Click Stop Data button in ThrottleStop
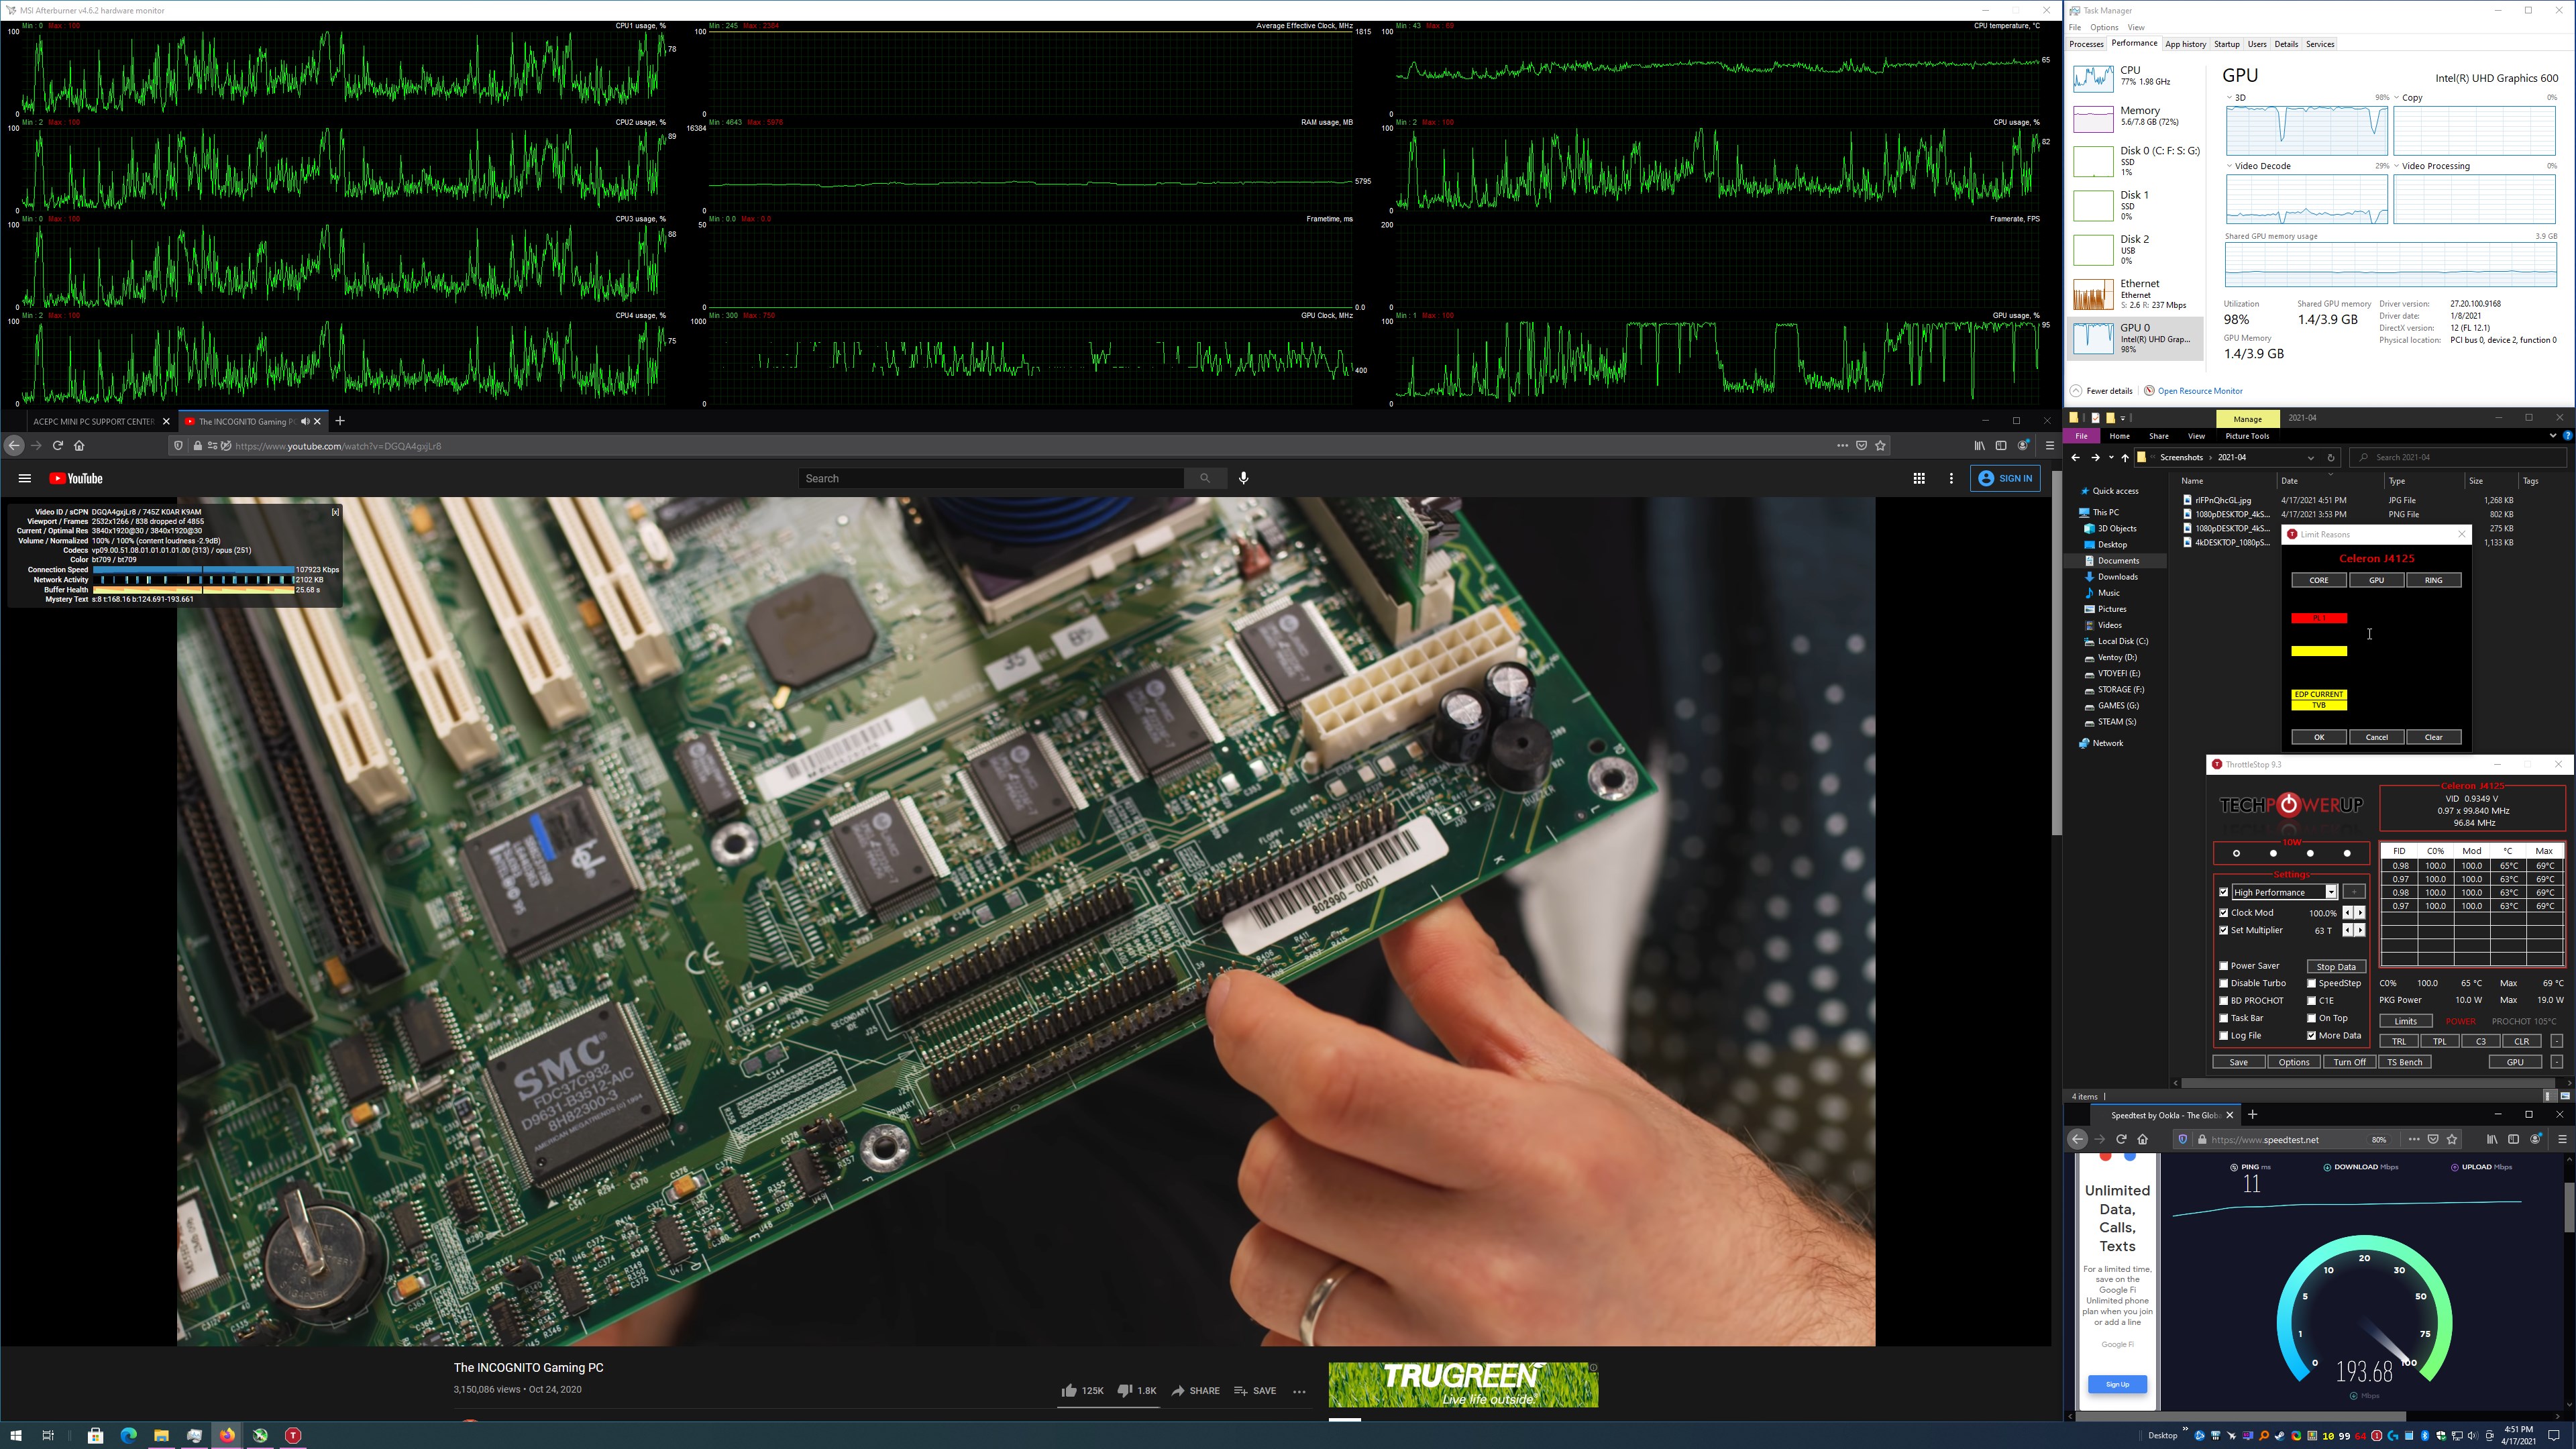This screenshot has width=2576, height=1449. click(2336, 966)
